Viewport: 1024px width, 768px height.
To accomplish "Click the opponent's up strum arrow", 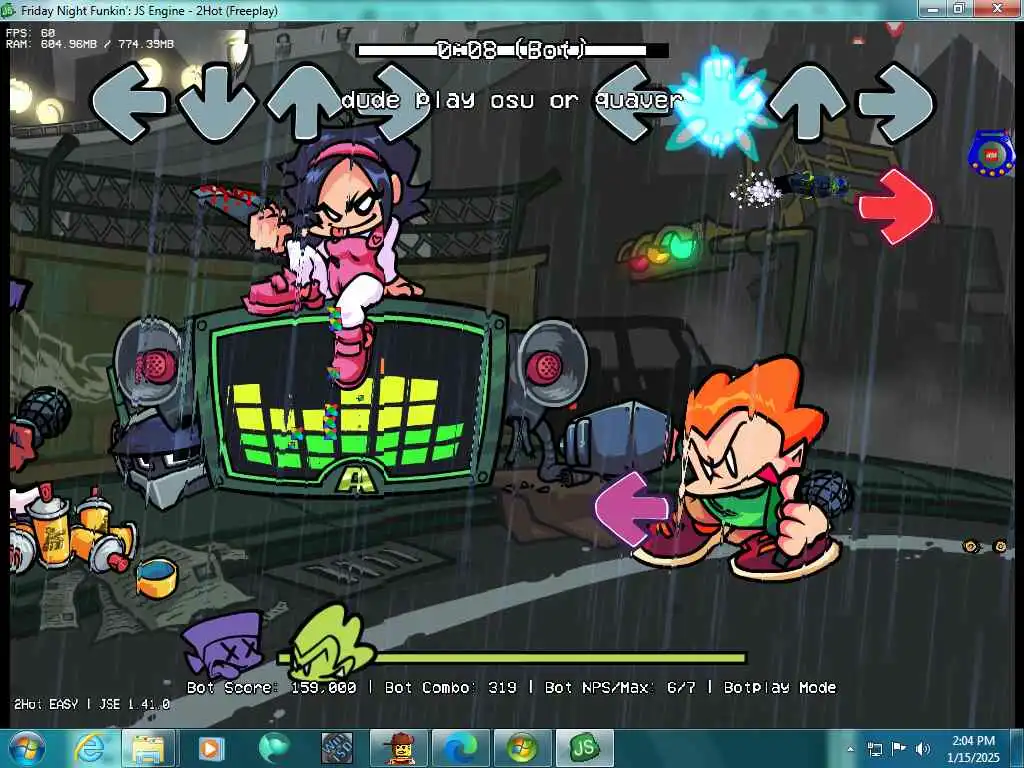I will pos(304,101).
